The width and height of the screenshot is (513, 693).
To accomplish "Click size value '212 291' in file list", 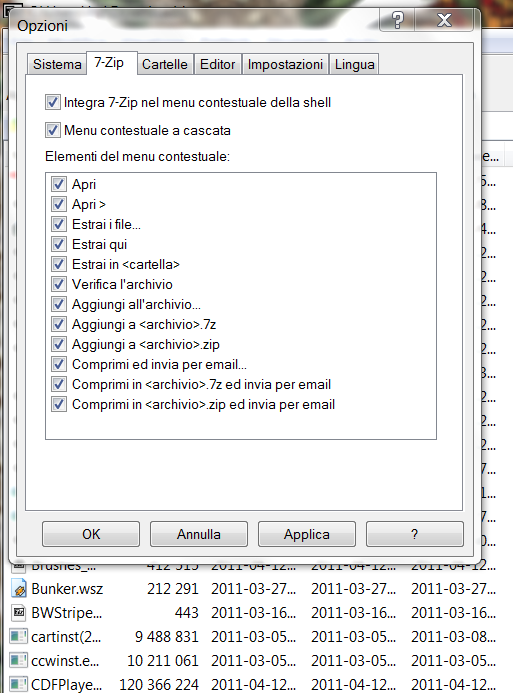I will click(173, 589).
